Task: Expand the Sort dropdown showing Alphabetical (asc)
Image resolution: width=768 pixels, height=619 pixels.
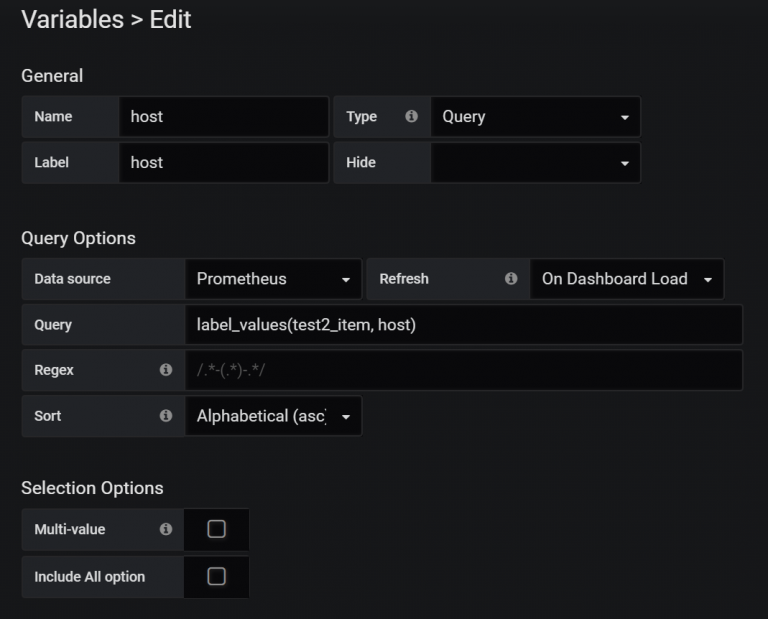Action: (273, 416)
